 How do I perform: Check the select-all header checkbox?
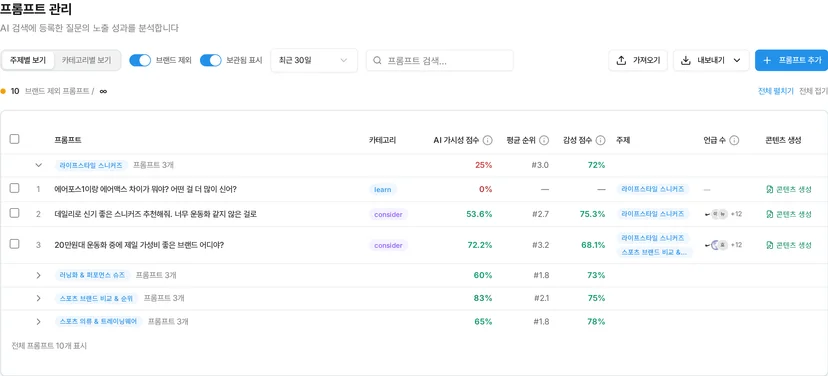click(15, 139)
